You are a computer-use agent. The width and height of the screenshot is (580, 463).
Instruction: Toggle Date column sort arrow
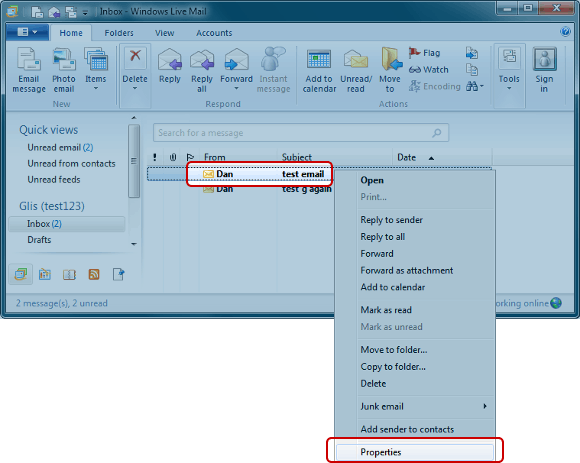pyautogui.click(x=431, y=158)
